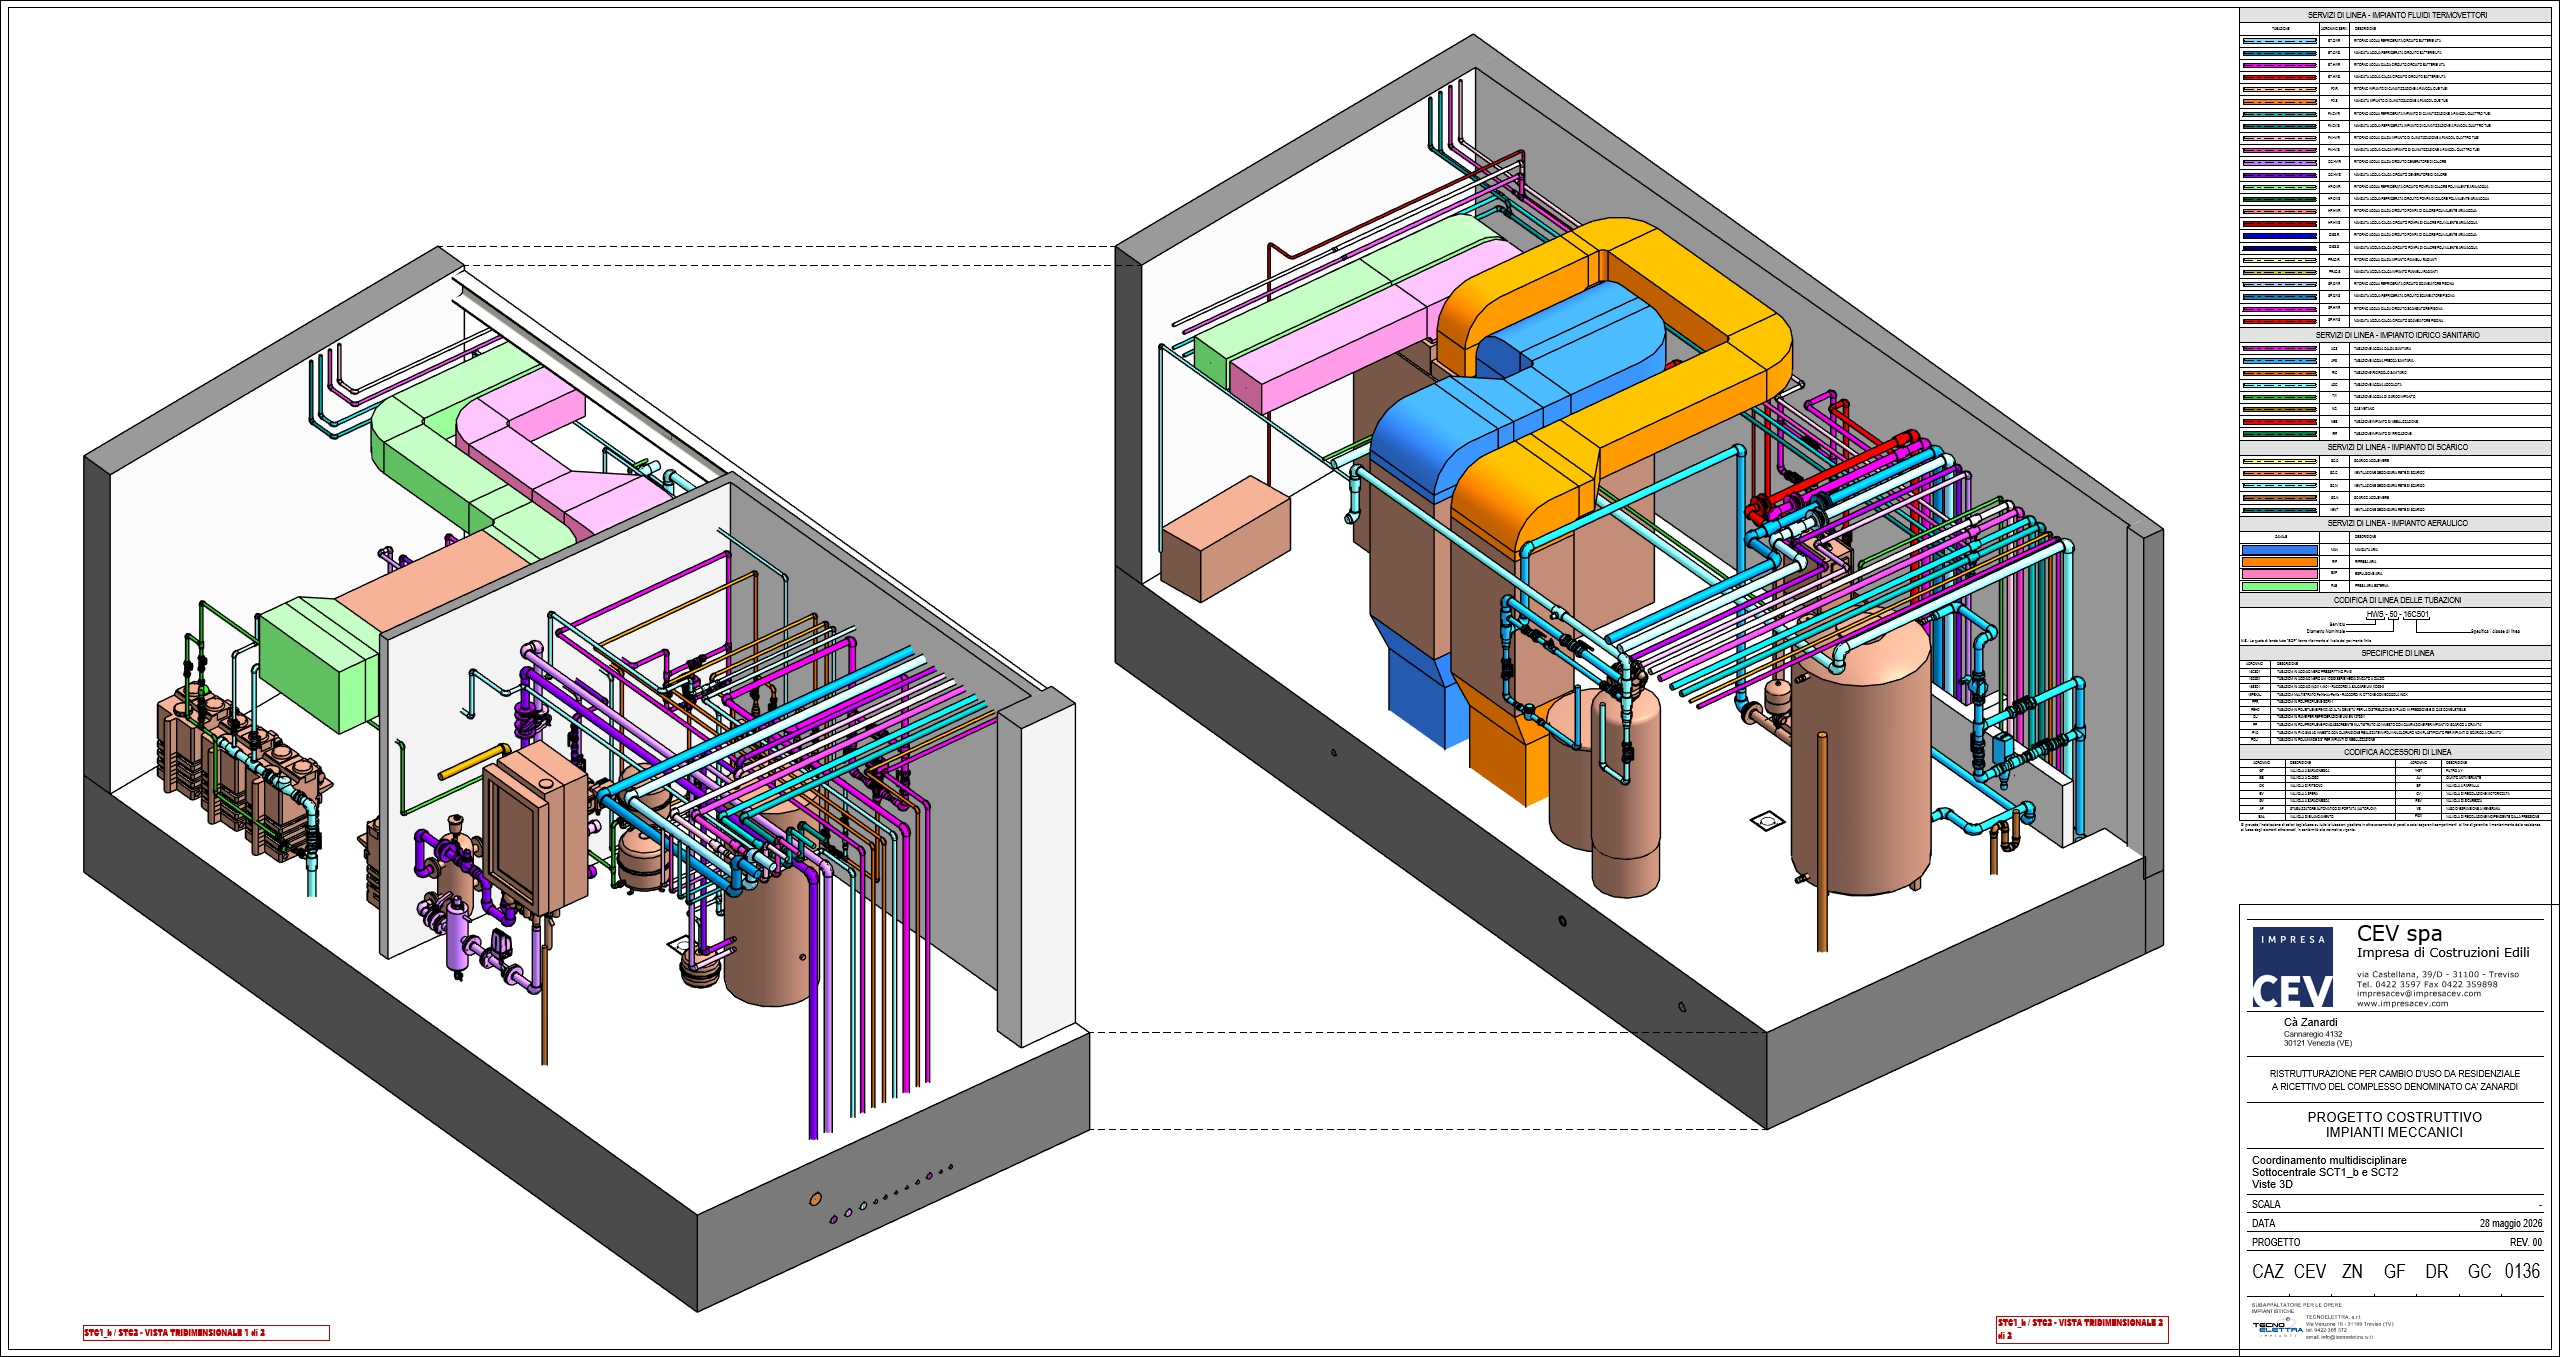Select the pink swatch in Impianto Aeraulico legend
Screen dimensions: 2560x1357
(2279, 574)
